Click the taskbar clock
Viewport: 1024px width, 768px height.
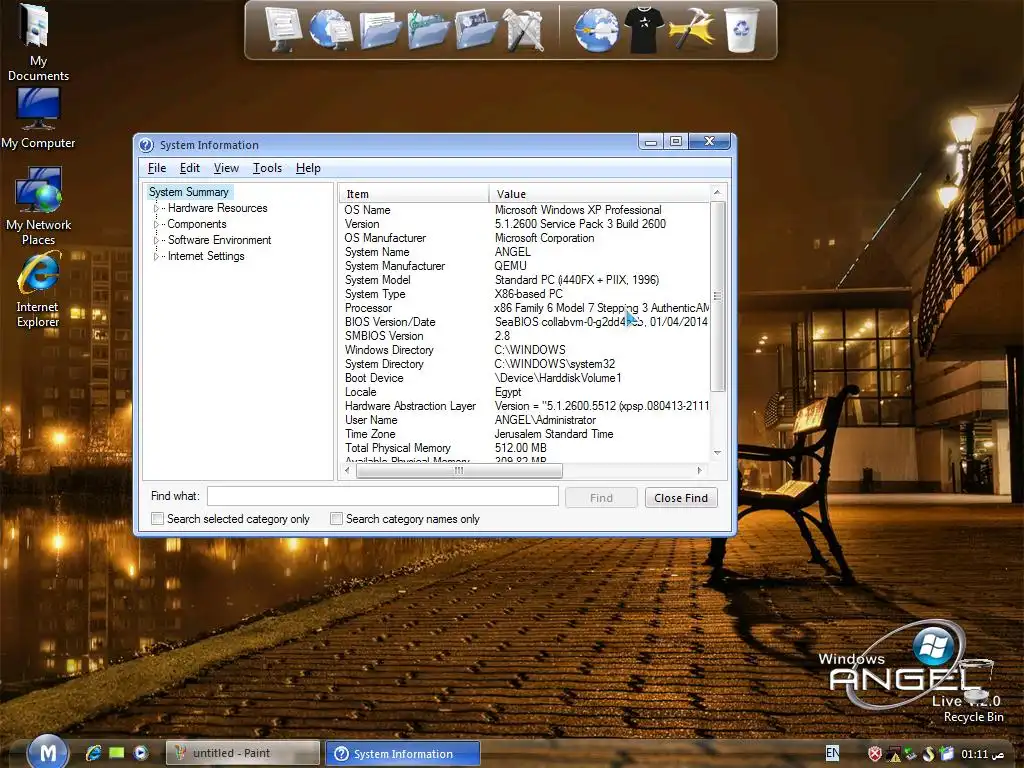click(982, 754)
